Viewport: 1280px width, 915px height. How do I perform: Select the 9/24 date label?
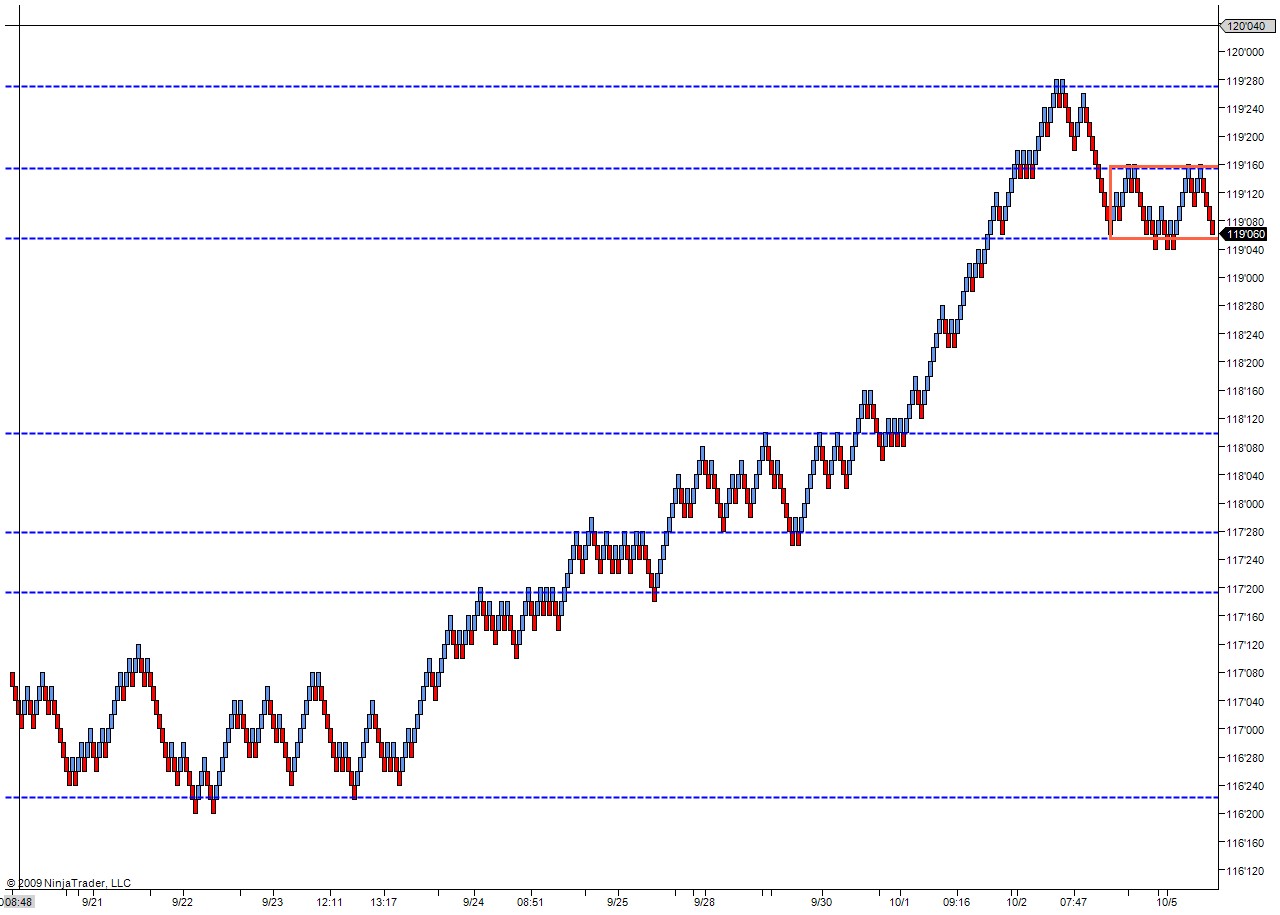click(474, 902)
